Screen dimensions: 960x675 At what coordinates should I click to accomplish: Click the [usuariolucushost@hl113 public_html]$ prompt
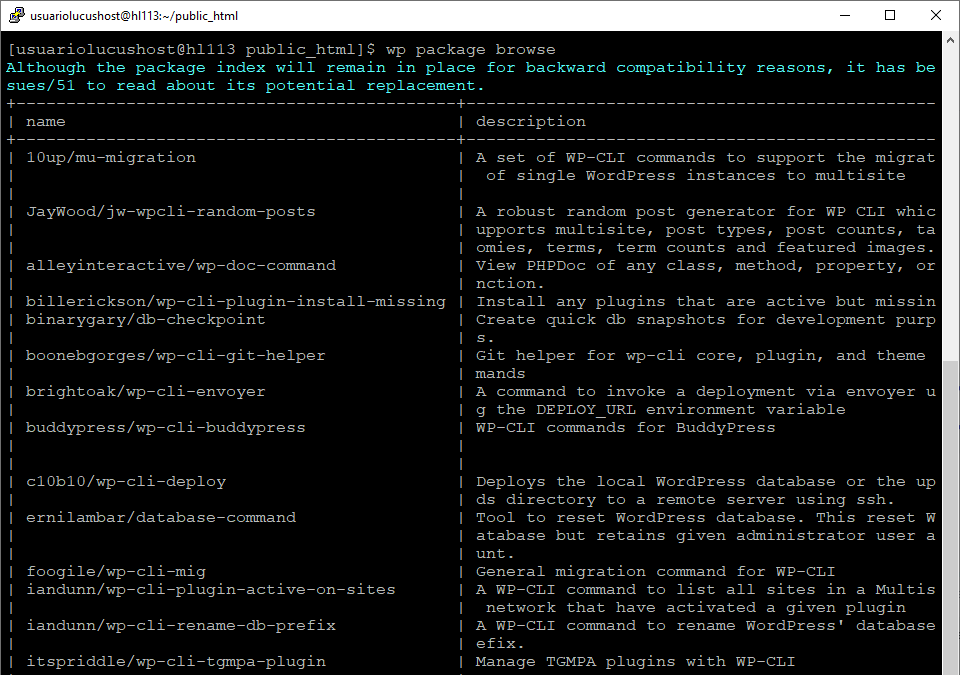coord(191,50)
